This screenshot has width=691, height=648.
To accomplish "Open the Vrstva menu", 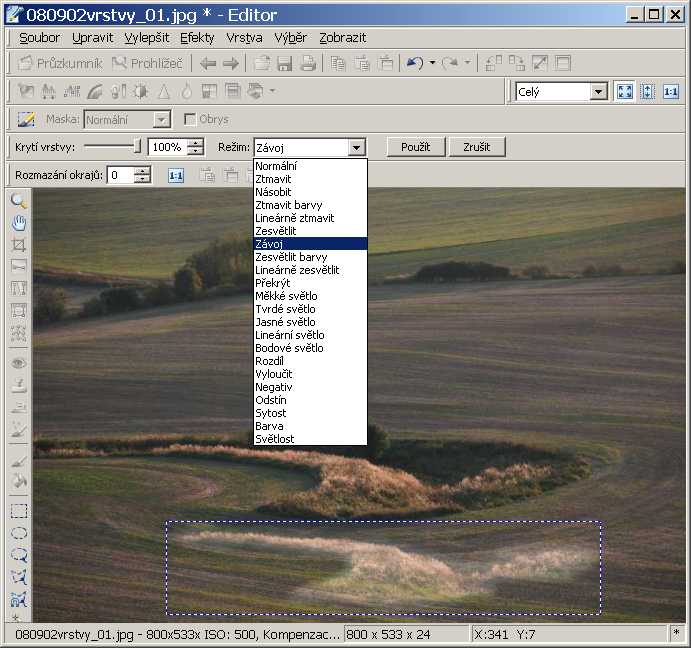I will (244, 38).
